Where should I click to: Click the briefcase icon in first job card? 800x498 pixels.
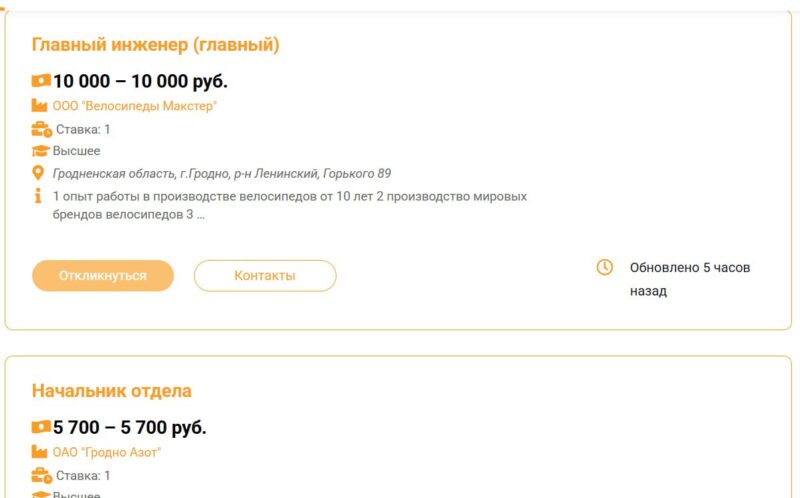tap(41, 129)
